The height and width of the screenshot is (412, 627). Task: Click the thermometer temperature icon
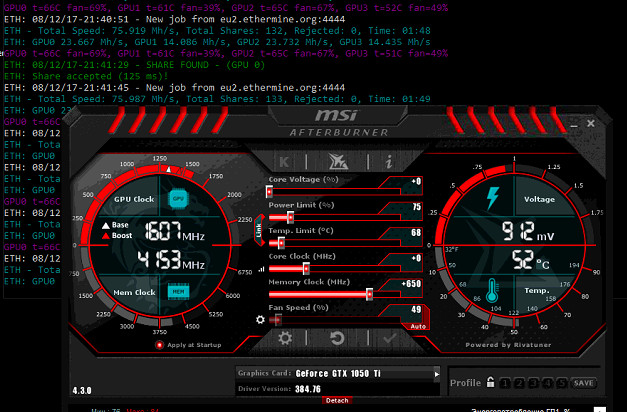(x=492, y=290)
